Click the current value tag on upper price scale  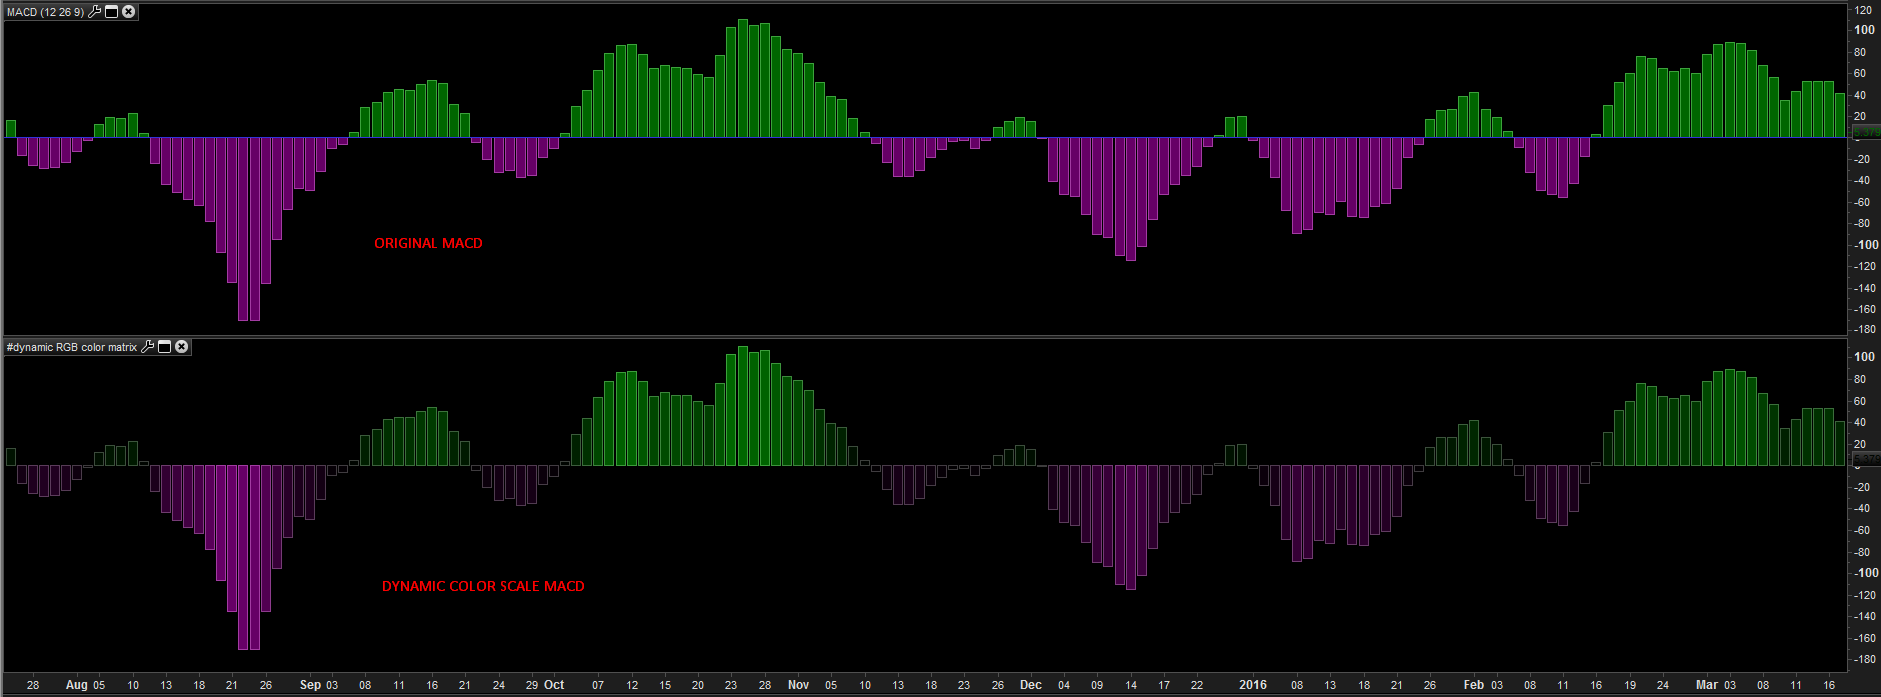pyautogui.click(x=1866, y=132)
